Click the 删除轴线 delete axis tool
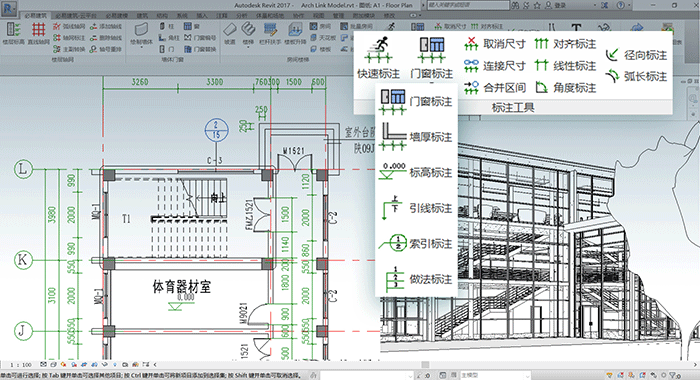700x380 pixels. (x=106, y=38)
